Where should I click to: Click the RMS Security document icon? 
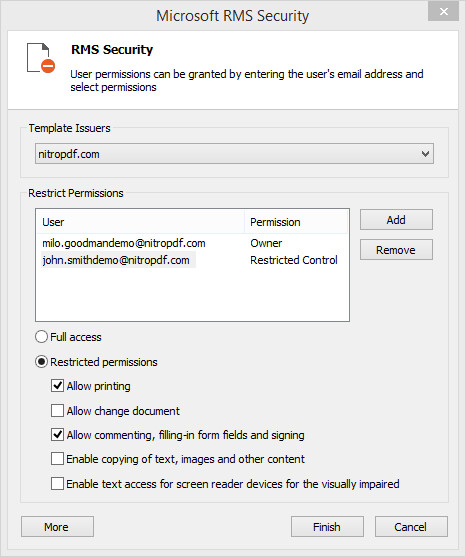tap(41, 58)
